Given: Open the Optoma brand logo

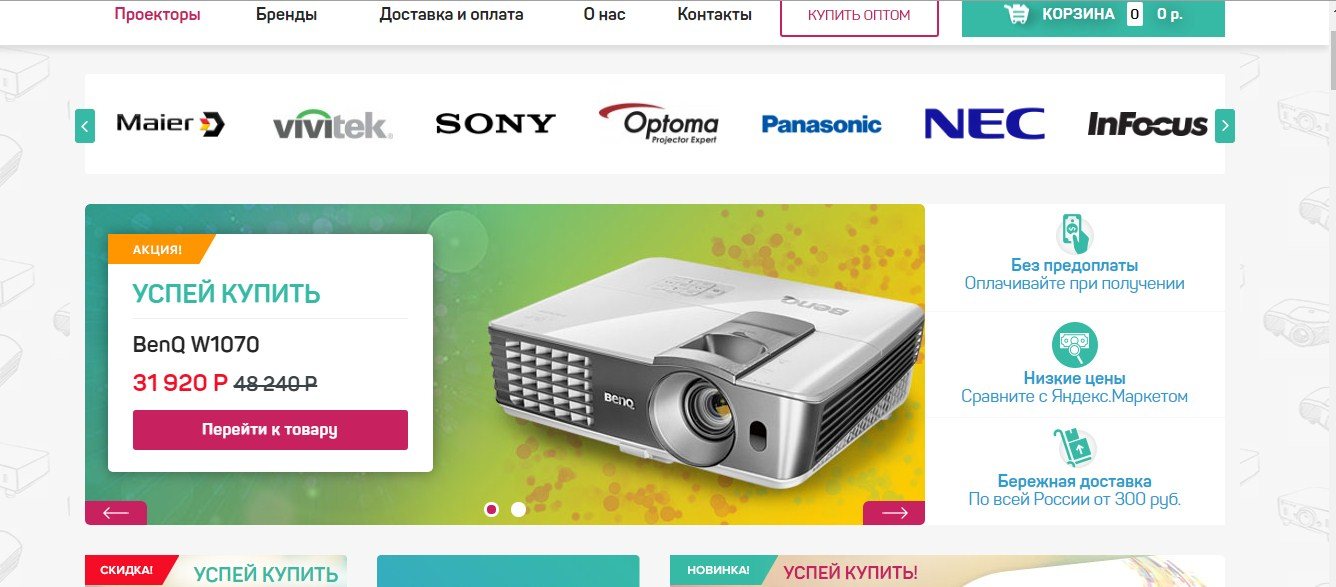Looking at the screenshot, I should coord(658,124).
